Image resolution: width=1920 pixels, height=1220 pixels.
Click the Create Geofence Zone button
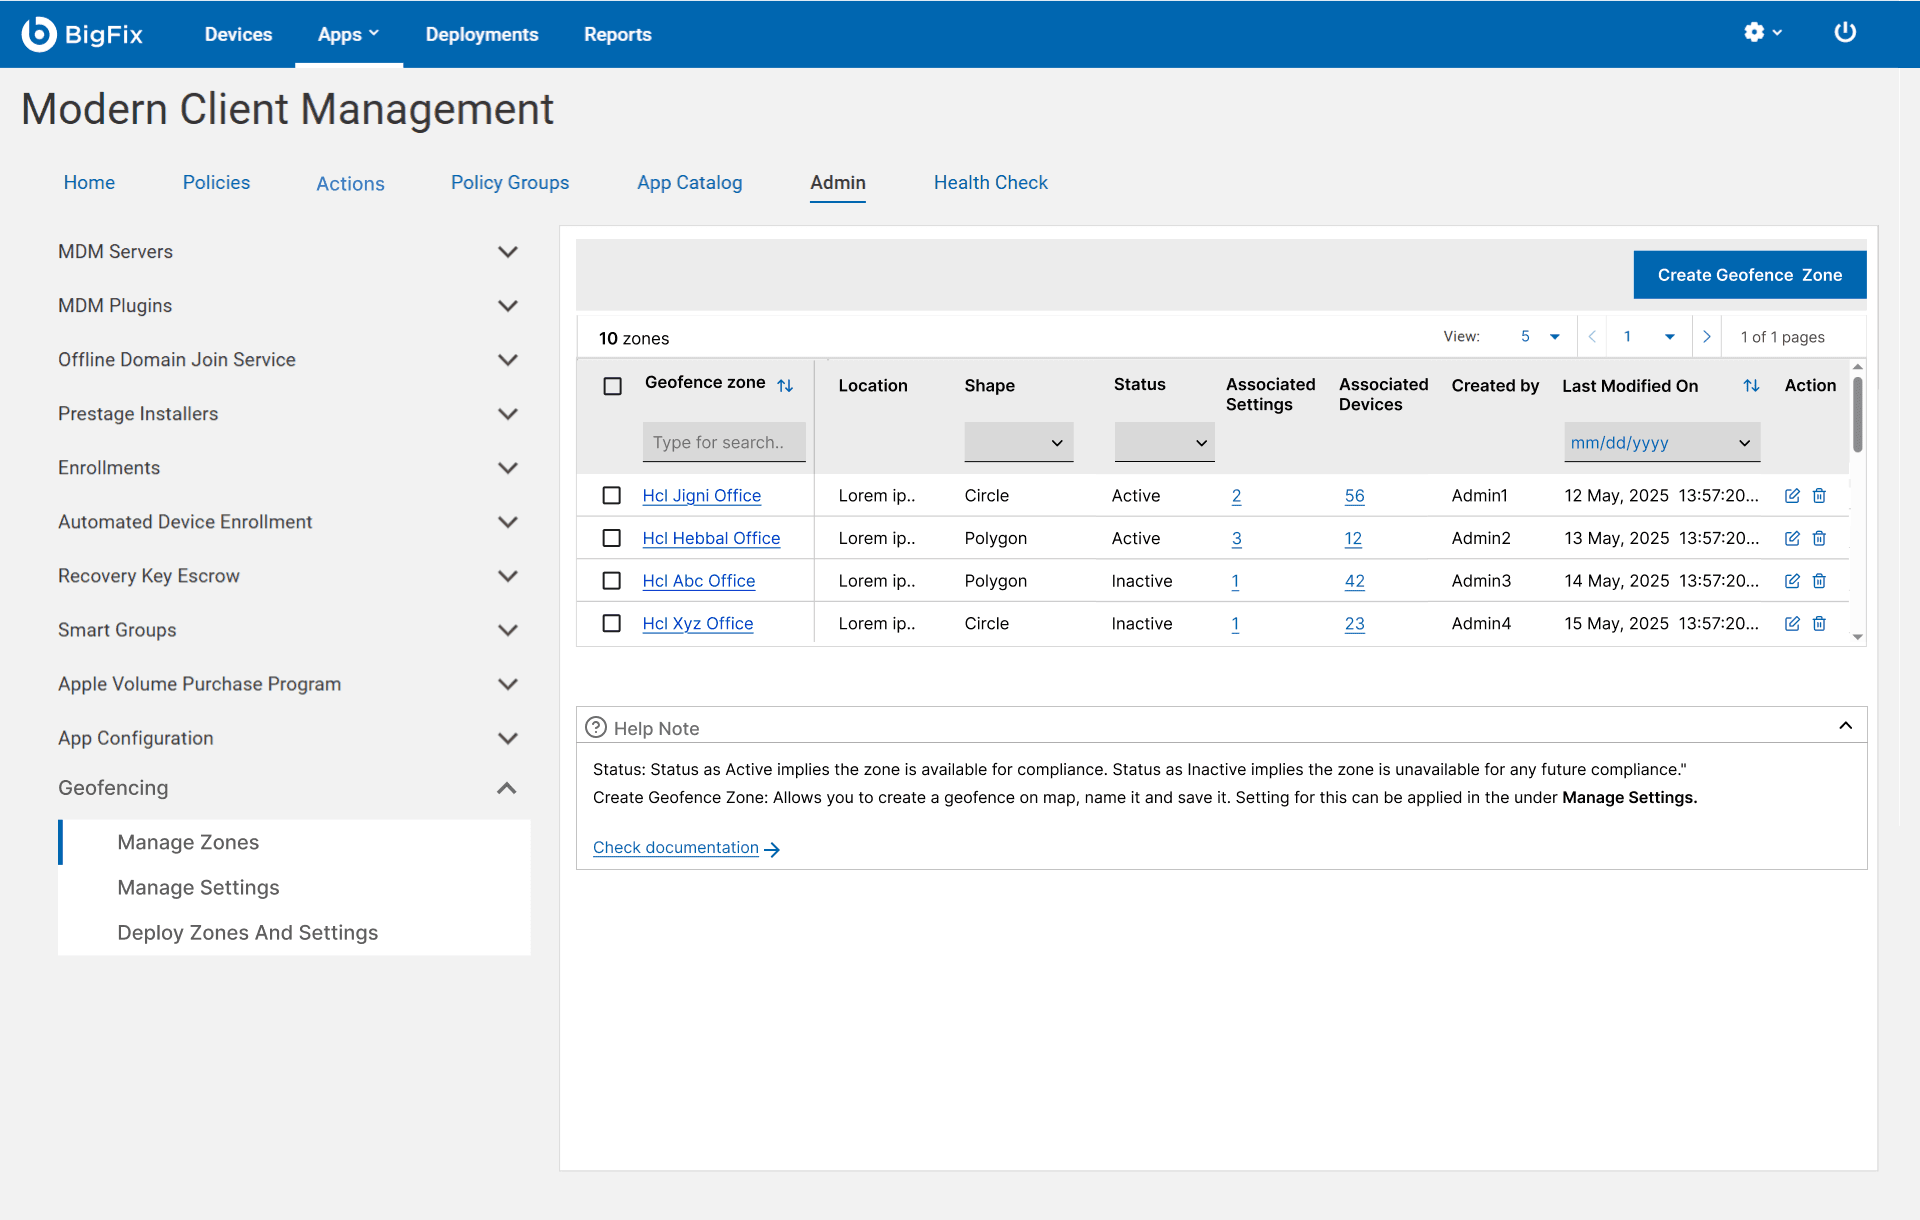(1750, 275)
